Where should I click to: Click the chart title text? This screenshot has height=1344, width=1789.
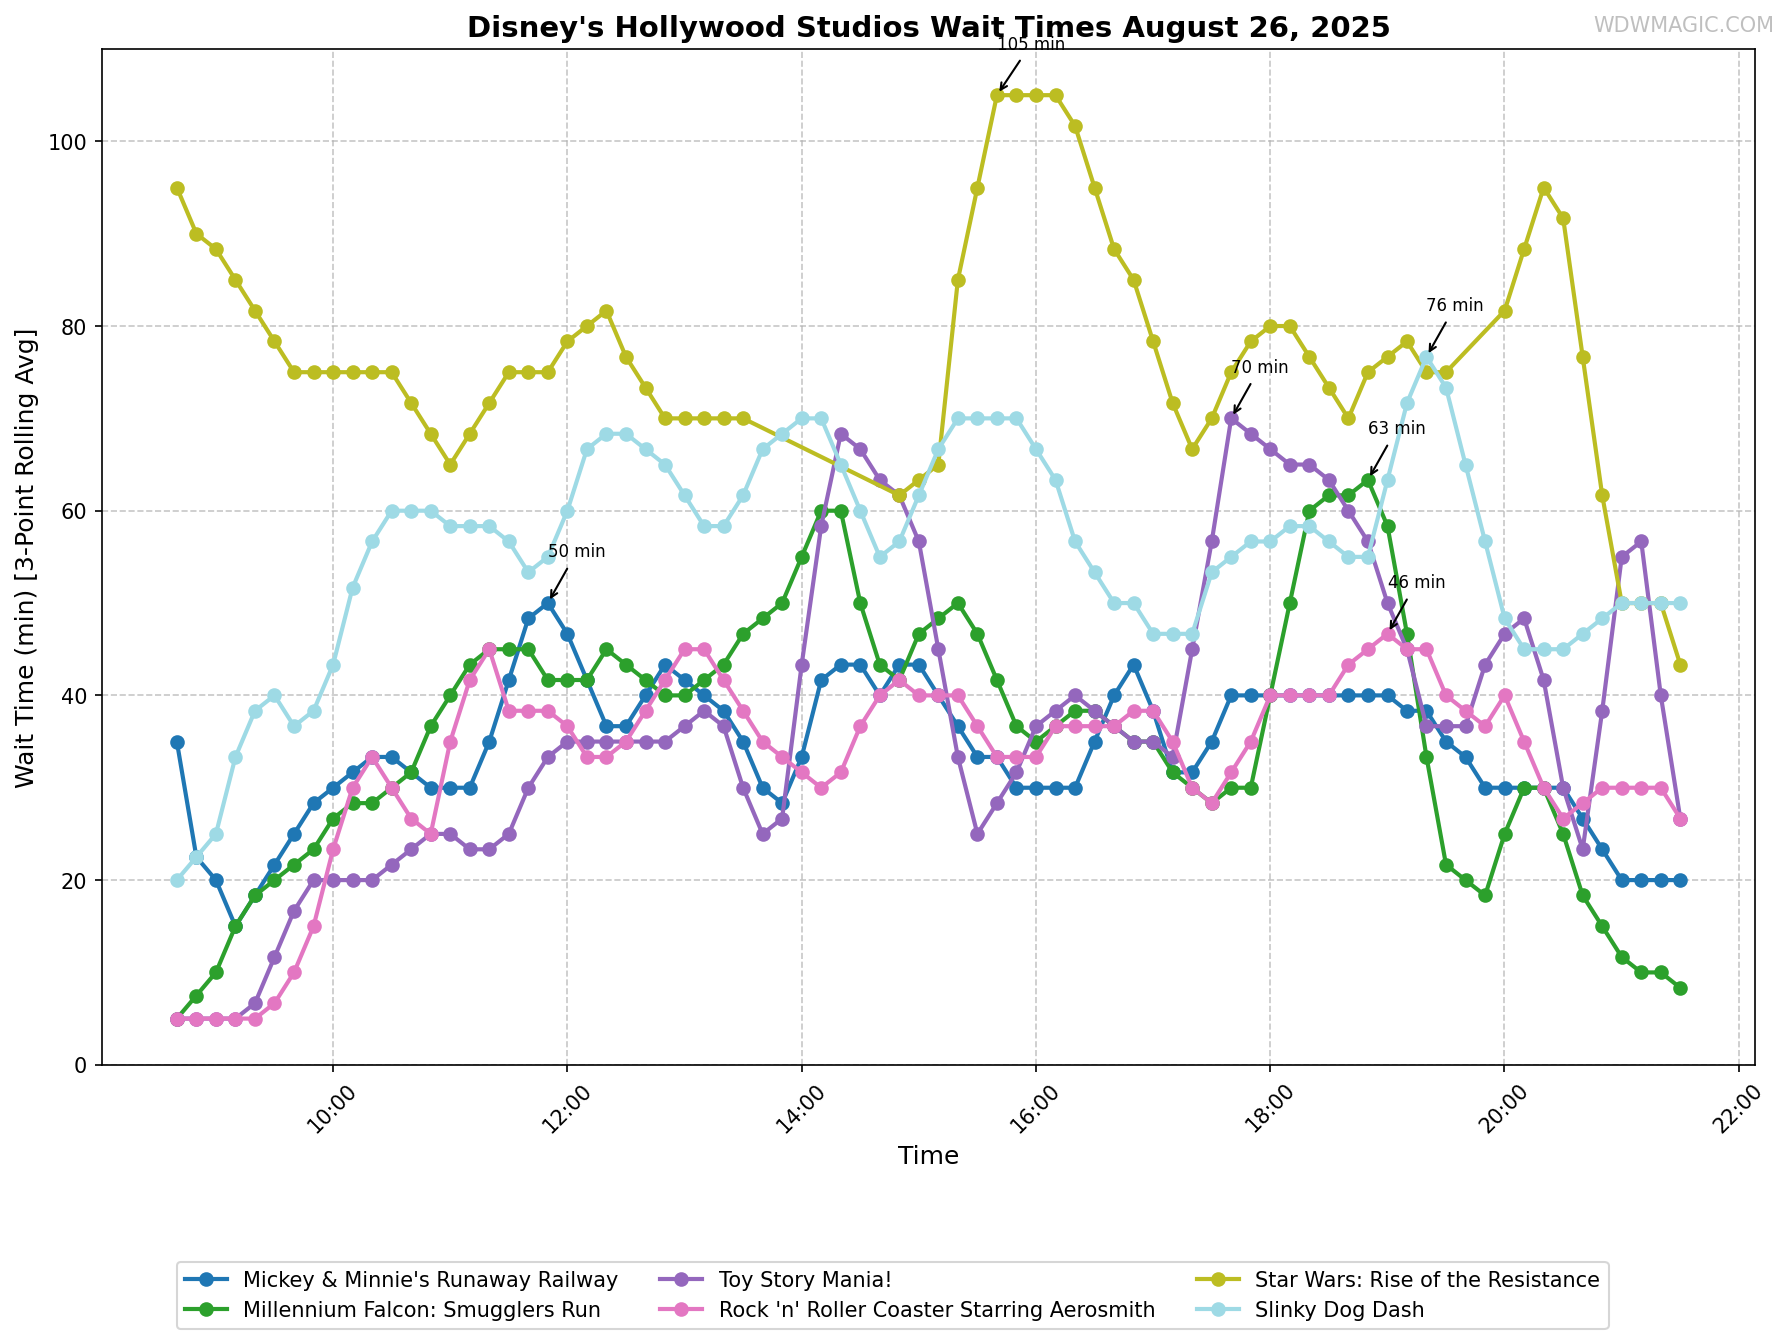click(x=928, y=27)
